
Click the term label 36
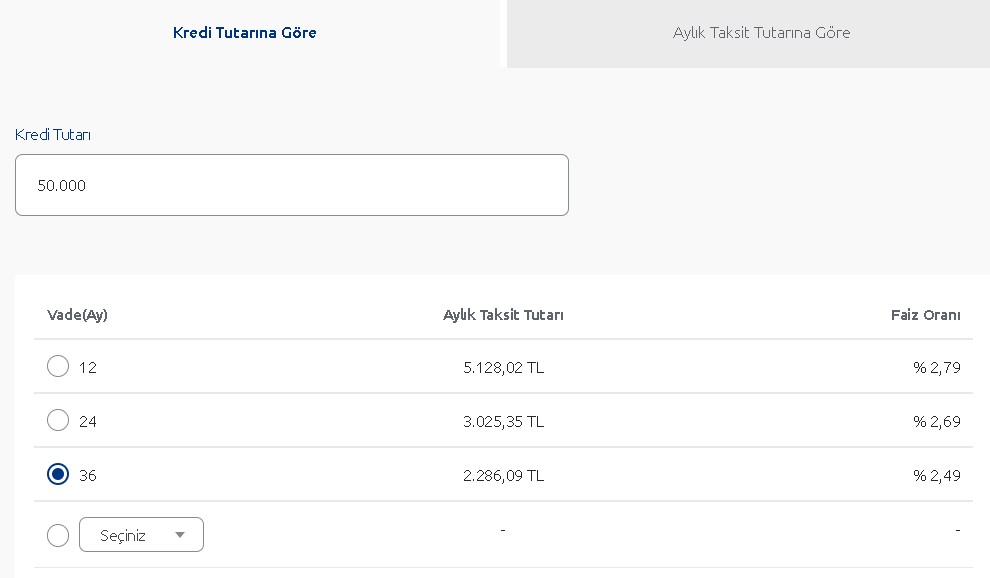click(x=88, y=476)
